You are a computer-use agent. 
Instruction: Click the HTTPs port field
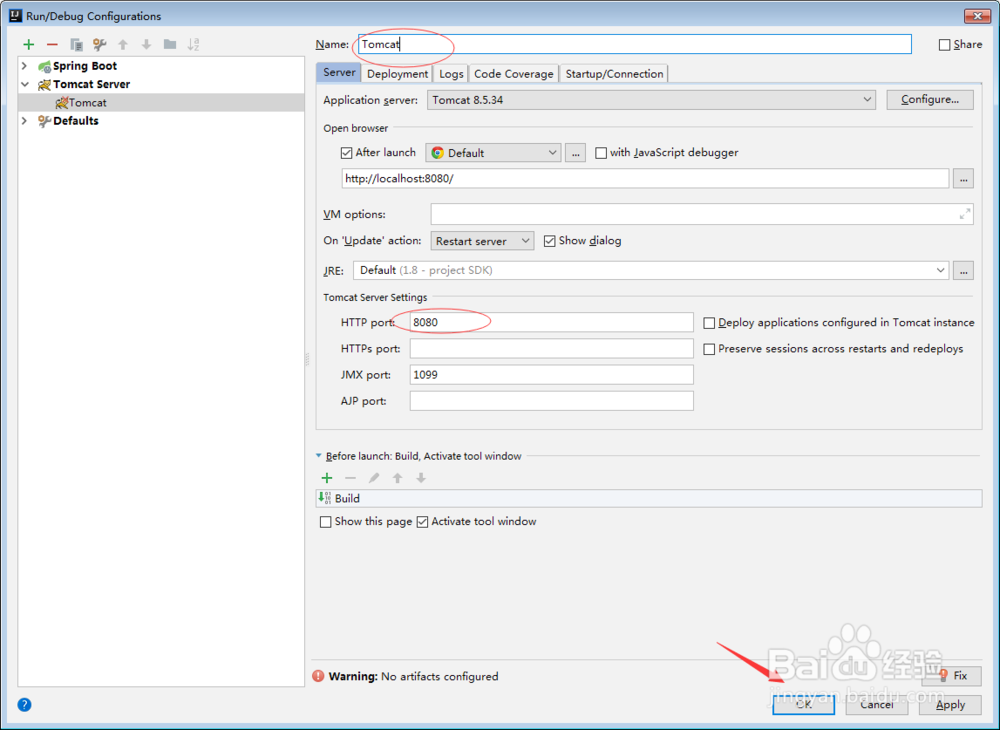point(551,349)
